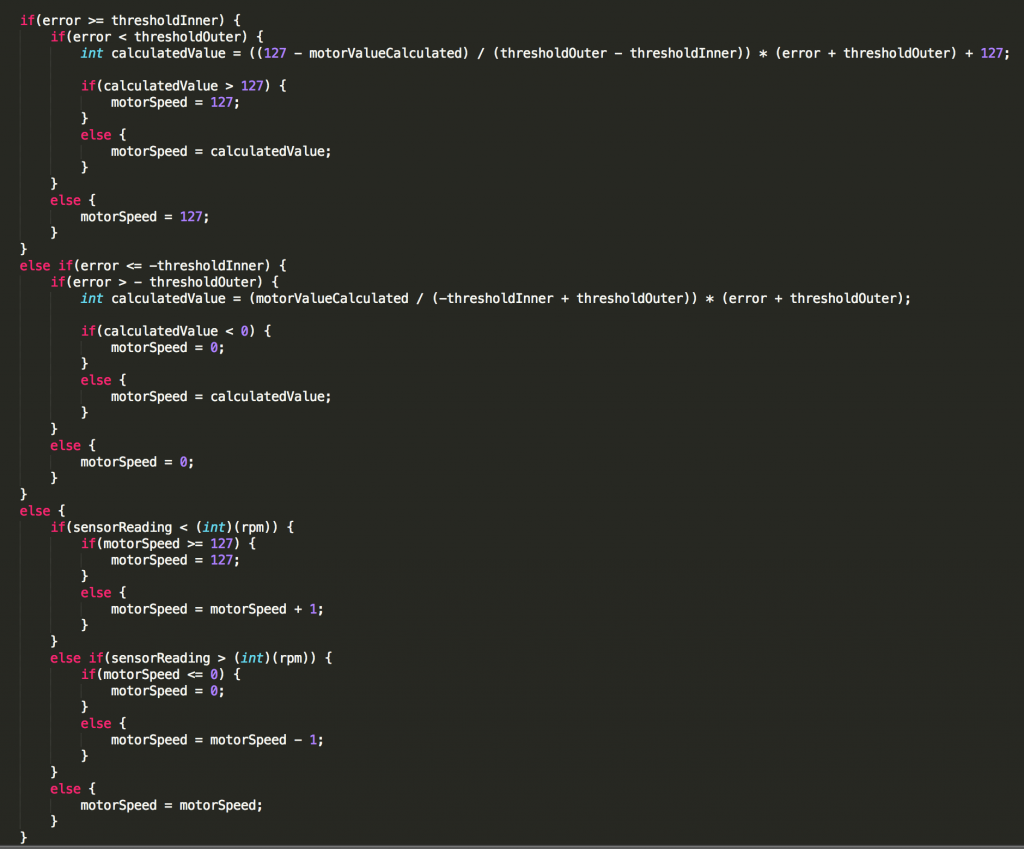The image size is (1024, 849).
Task: Click the int keyword declaring calculatedValue
Action: pos(91,53)
